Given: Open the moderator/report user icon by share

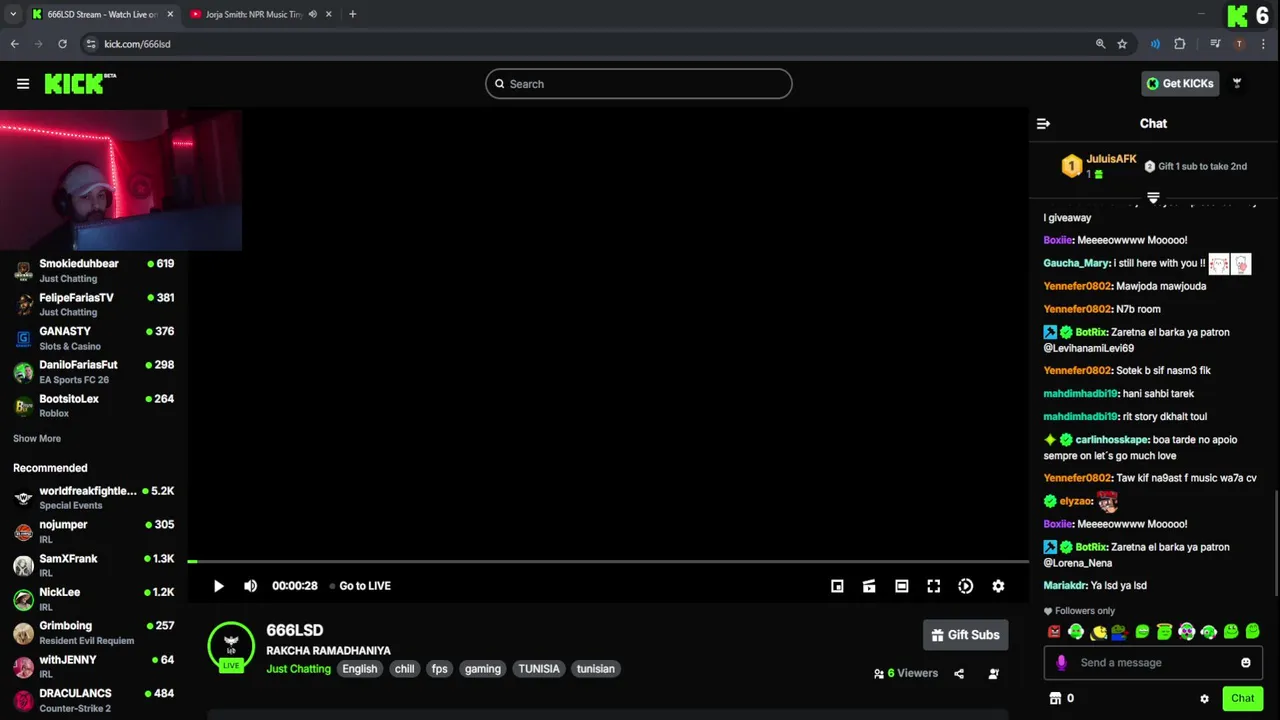Looking at the screenshot, I should coord(993,674).
